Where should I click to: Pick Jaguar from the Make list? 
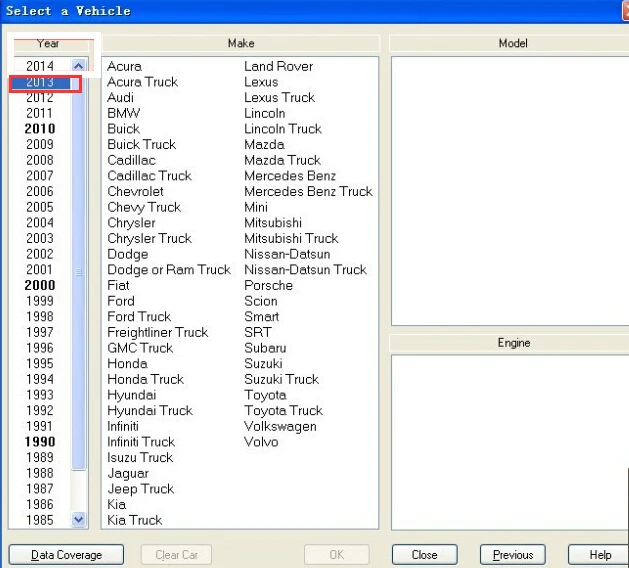(128, 473)
